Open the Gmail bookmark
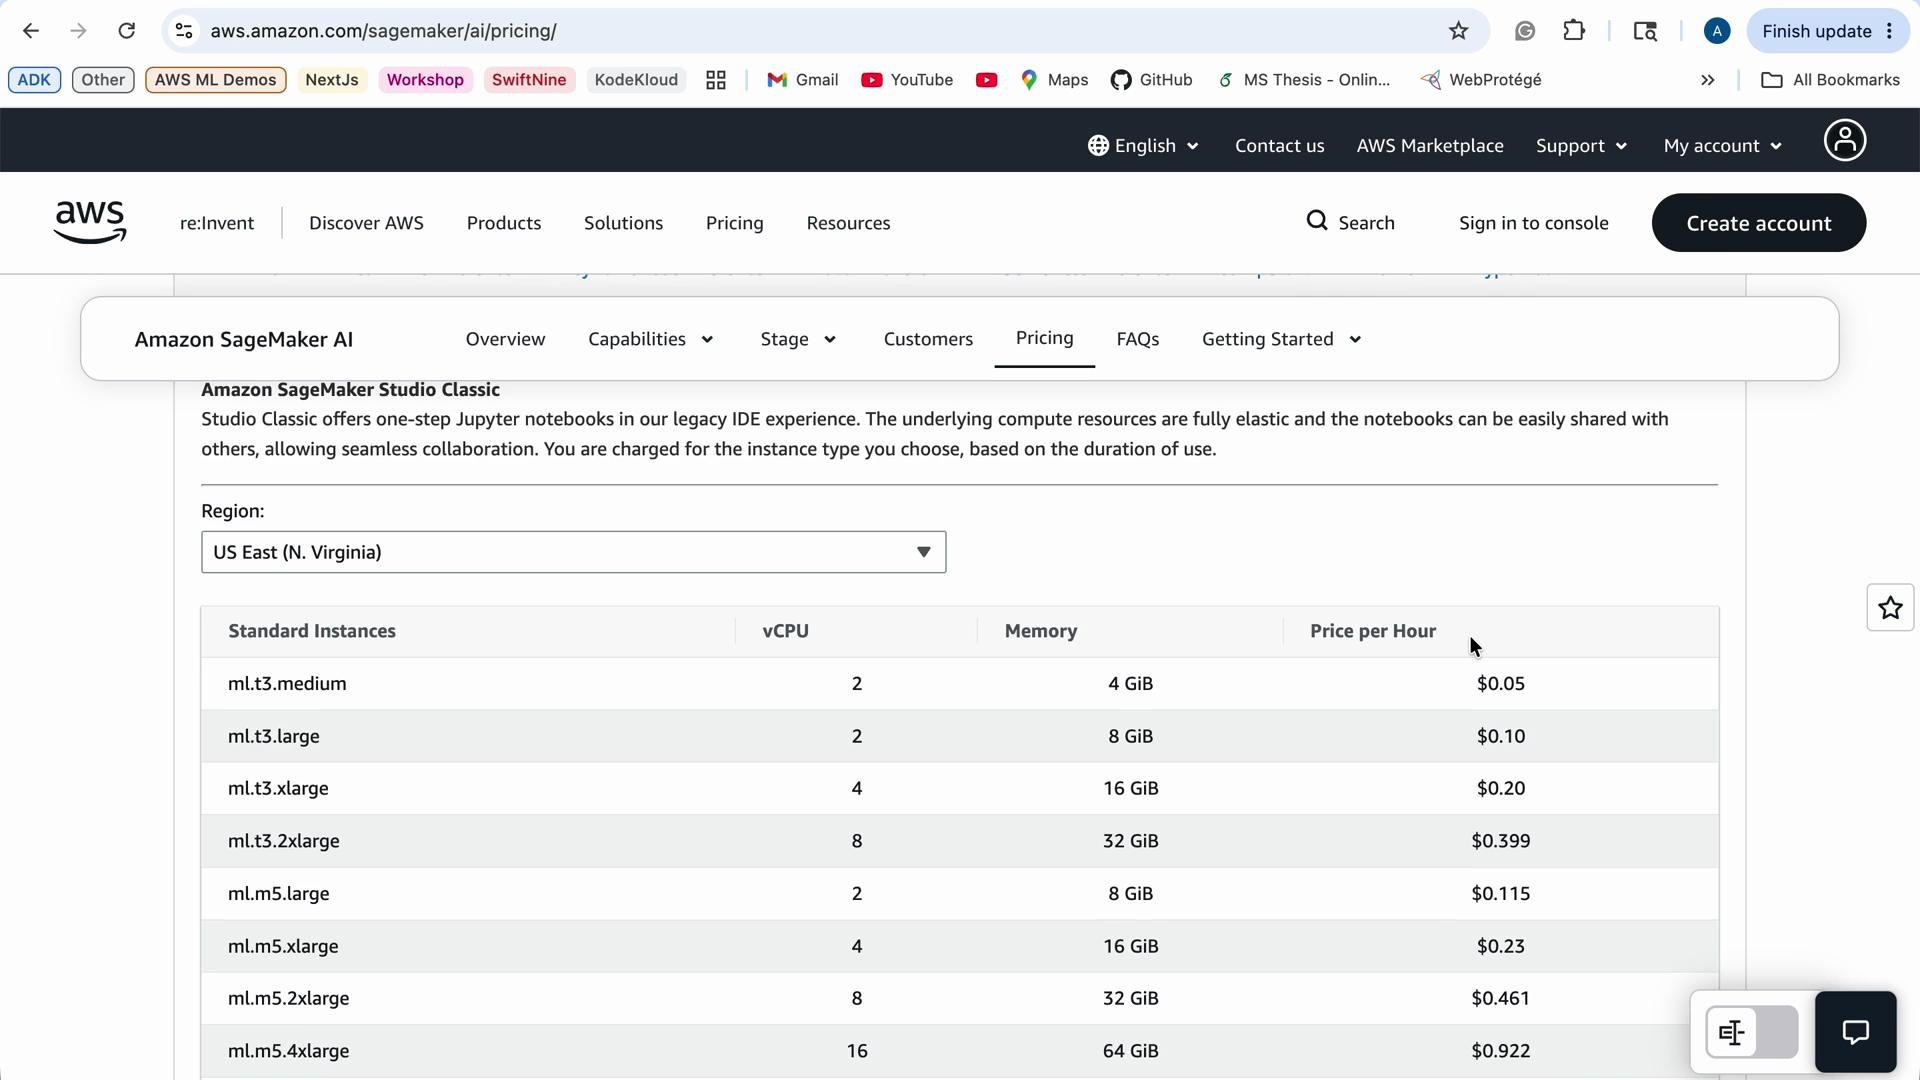1920x1080 pixels. [802, 80]
